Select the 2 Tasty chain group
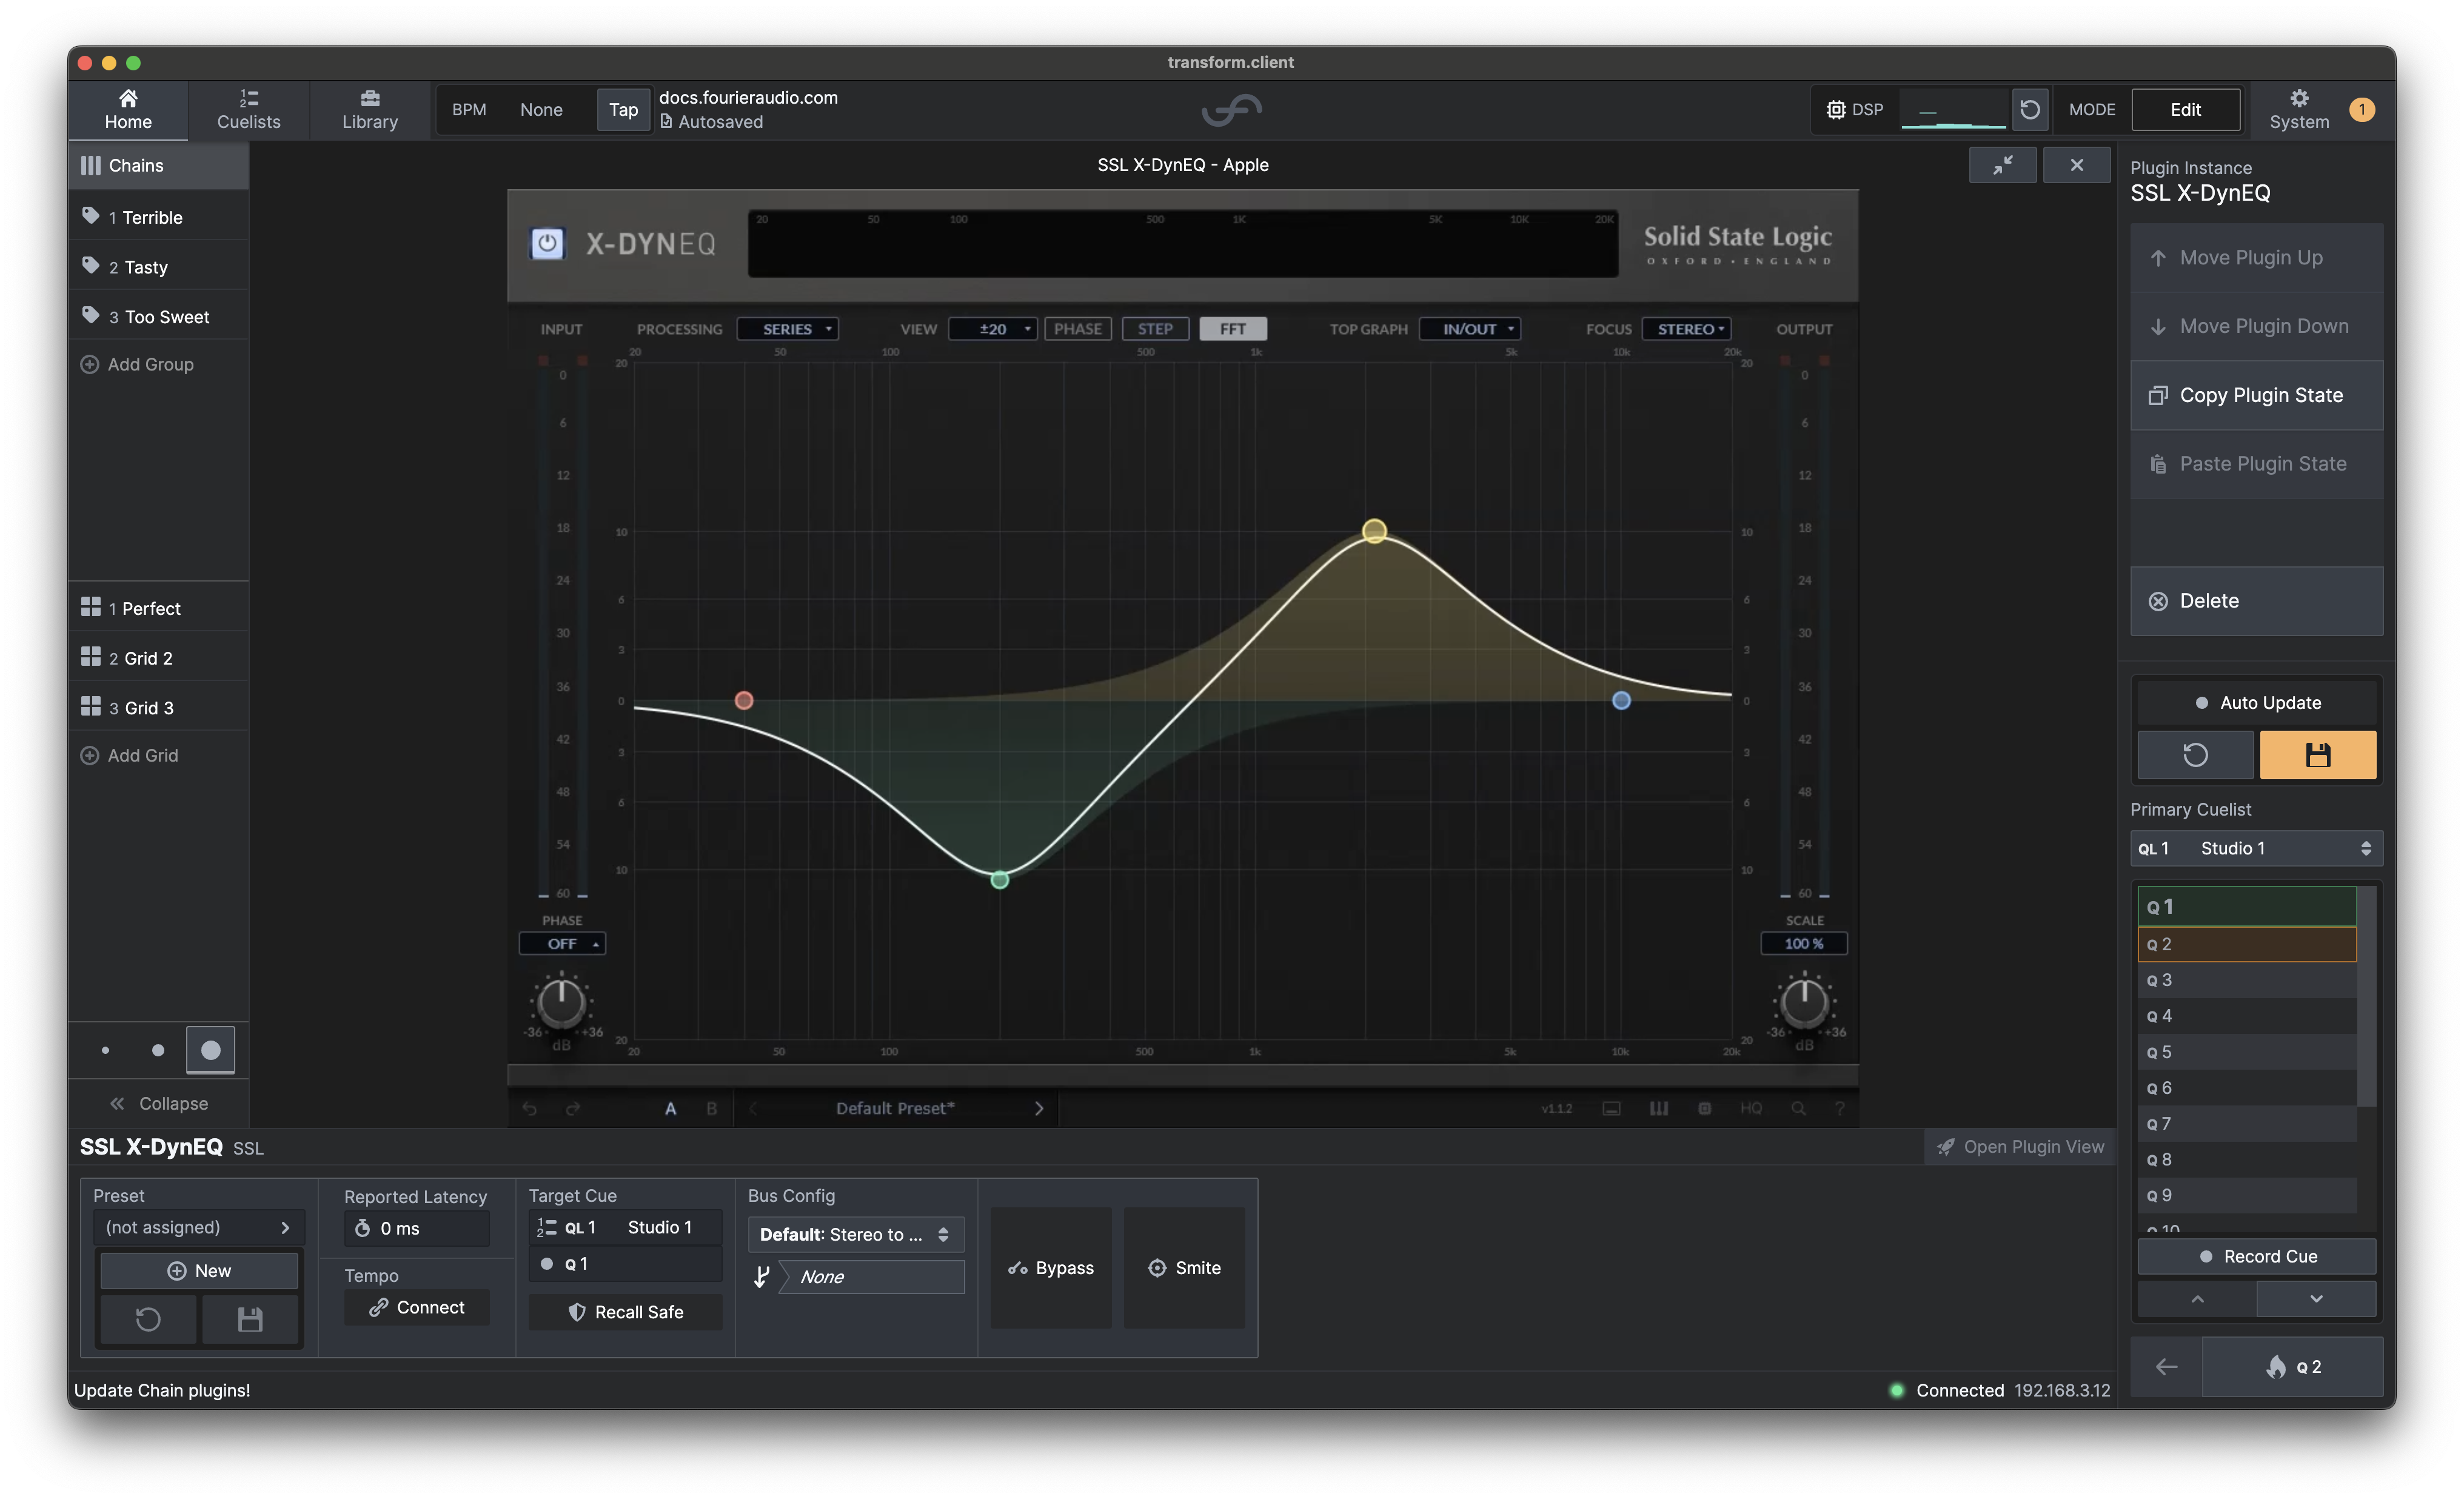Screen dimensions: 2464x1499 pos(158,267)
